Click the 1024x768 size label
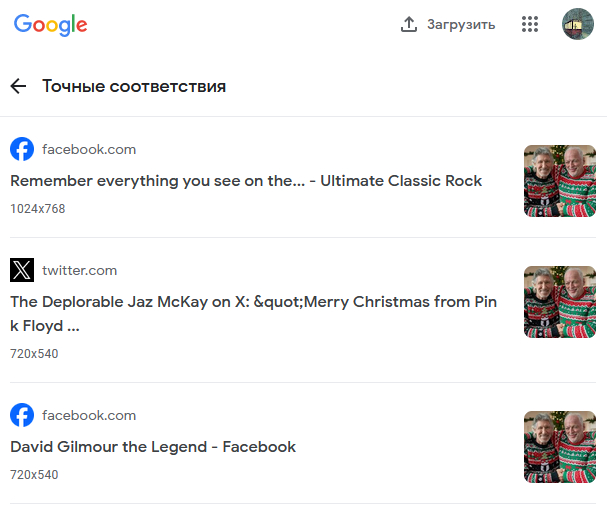The image size is (607, 521). click(x=38, y=209)
